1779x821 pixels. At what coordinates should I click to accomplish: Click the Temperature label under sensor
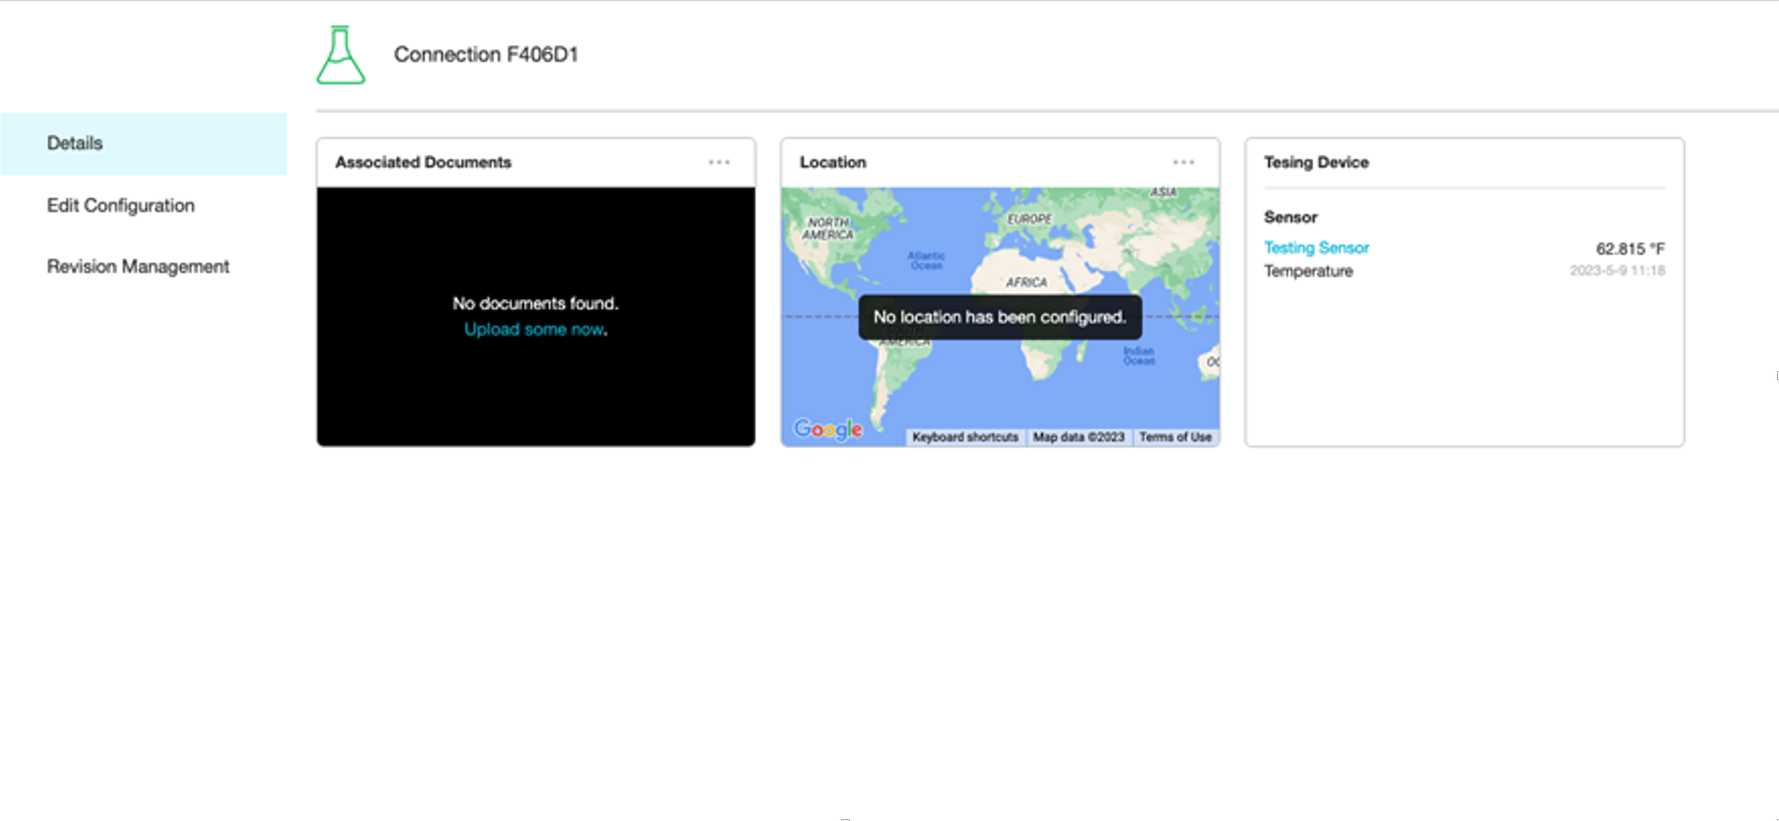pyautogui.click(x=1308, y=271)
